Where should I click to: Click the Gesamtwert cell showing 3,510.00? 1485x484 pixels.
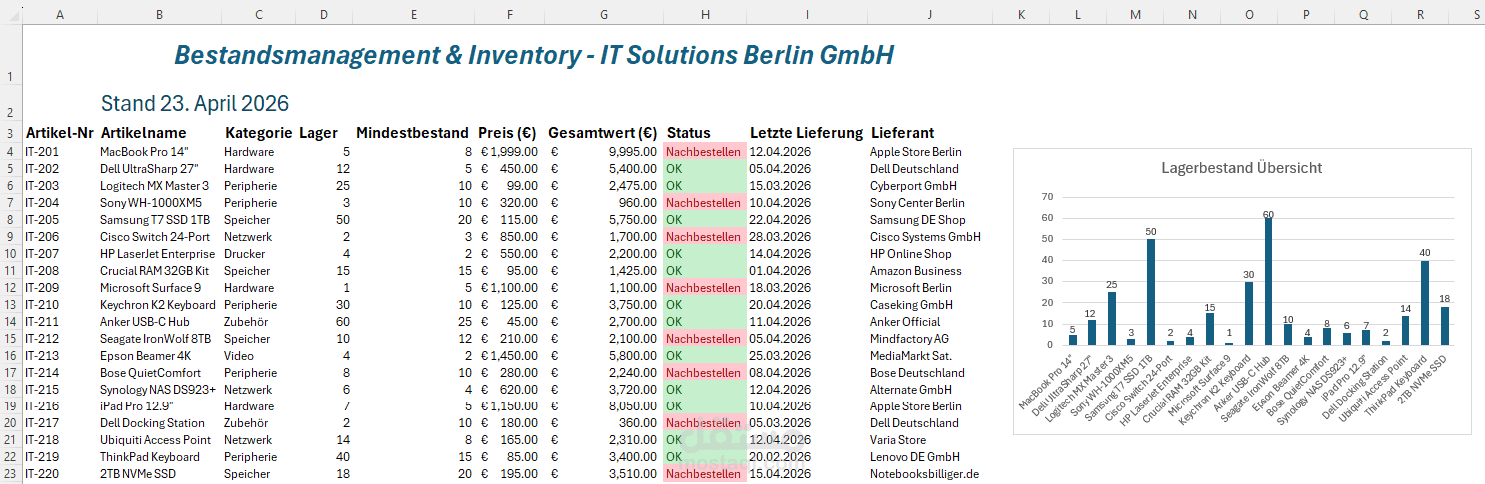point(602,474)
